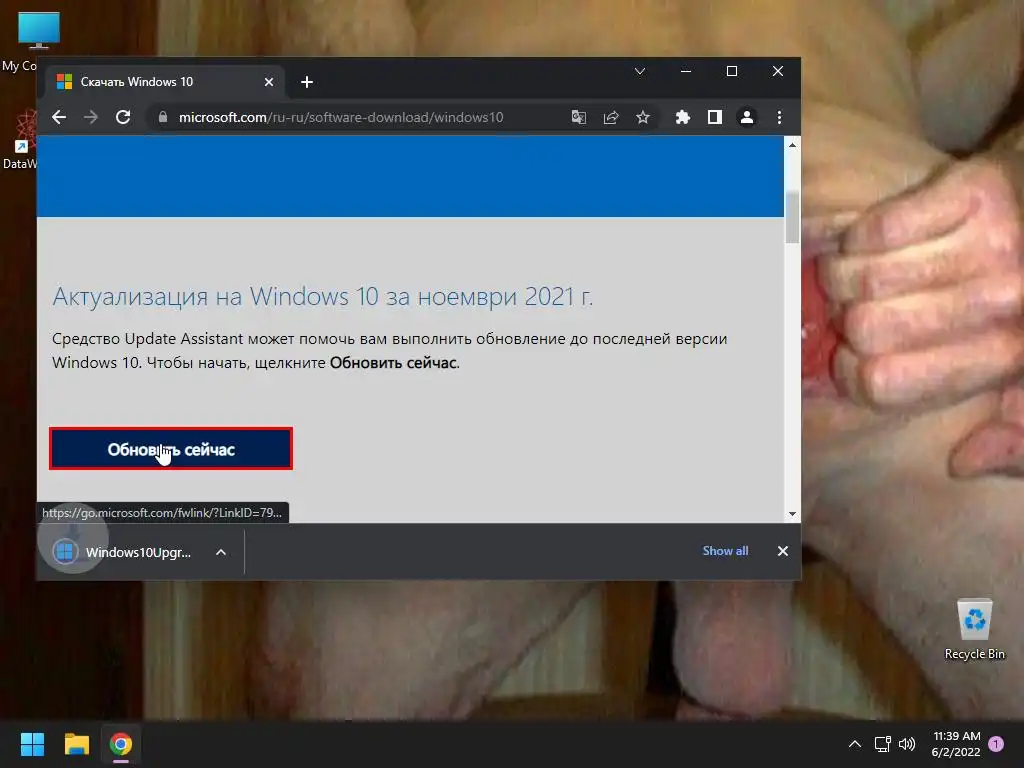Open the volume tray icon
This screenshot has height=768, width=1024.
906,744
